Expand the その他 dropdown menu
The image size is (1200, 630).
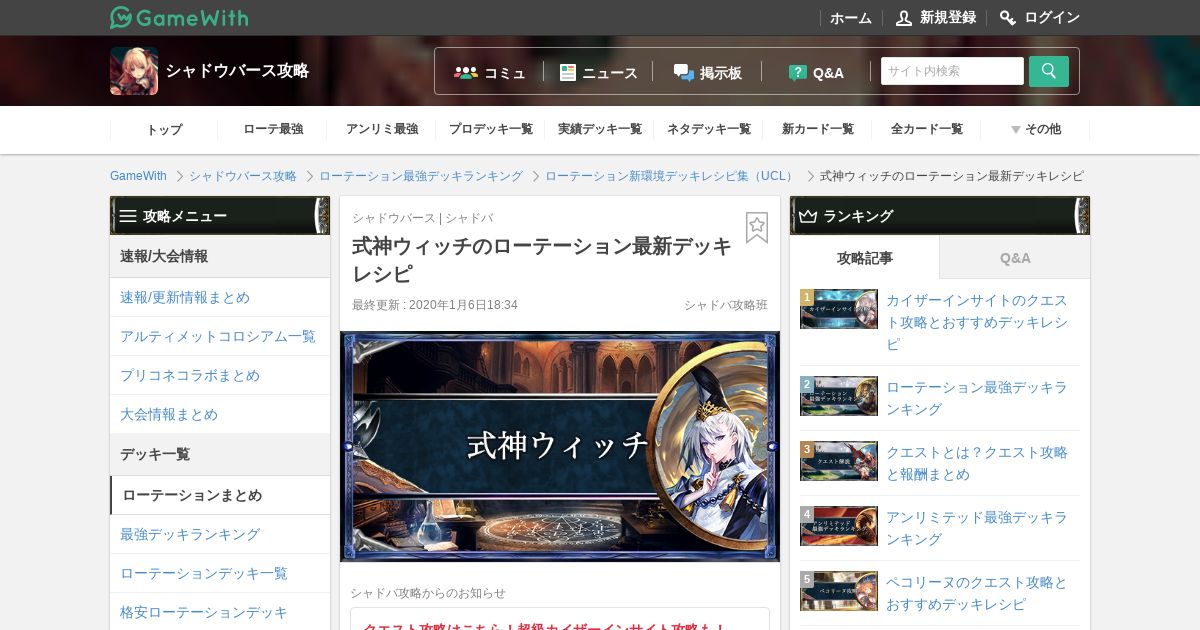(x=1035, y=129)
